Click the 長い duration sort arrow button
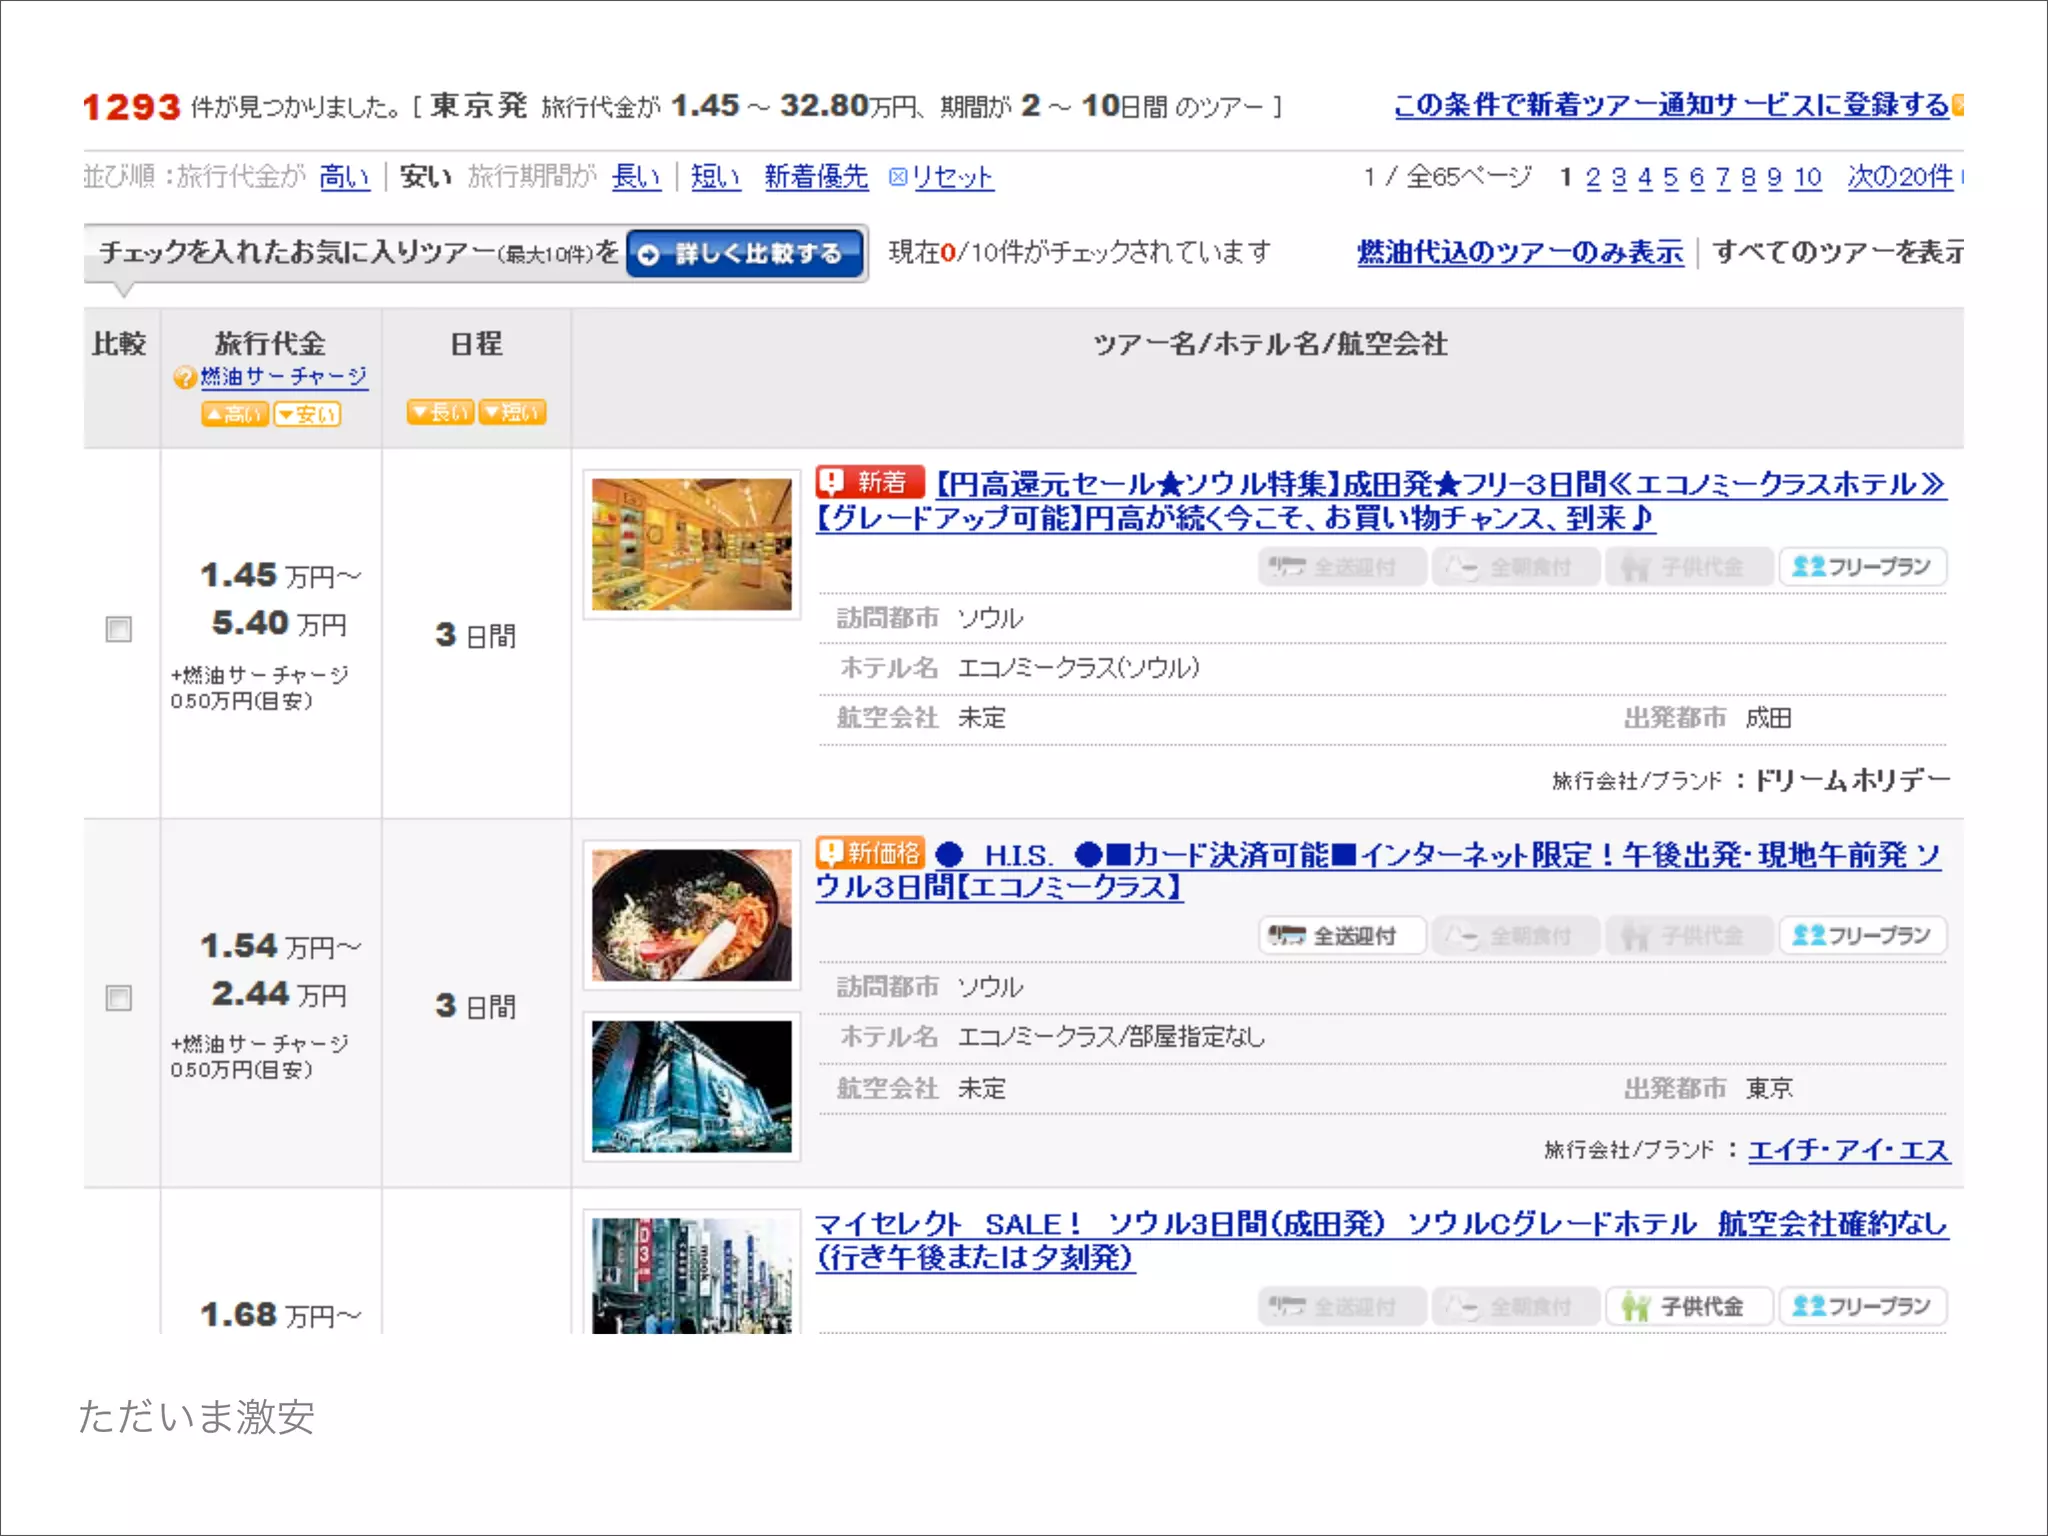 (x=440, y=412)
